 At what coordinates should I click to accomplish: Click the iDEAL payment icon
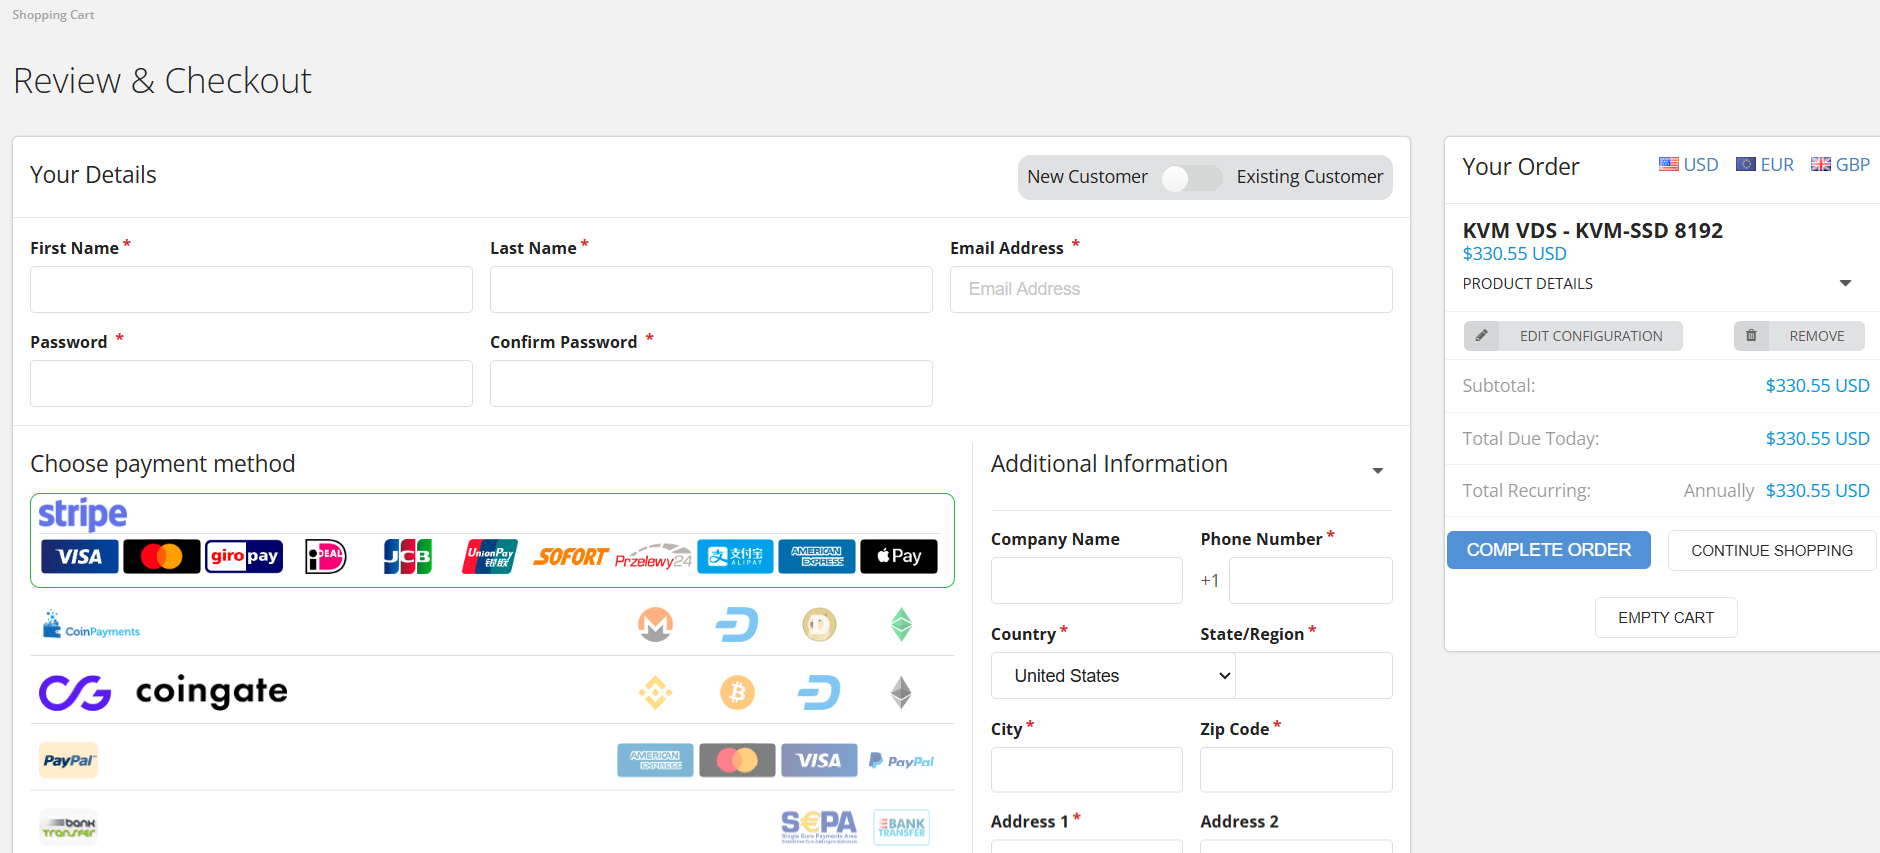click(326, 556)
